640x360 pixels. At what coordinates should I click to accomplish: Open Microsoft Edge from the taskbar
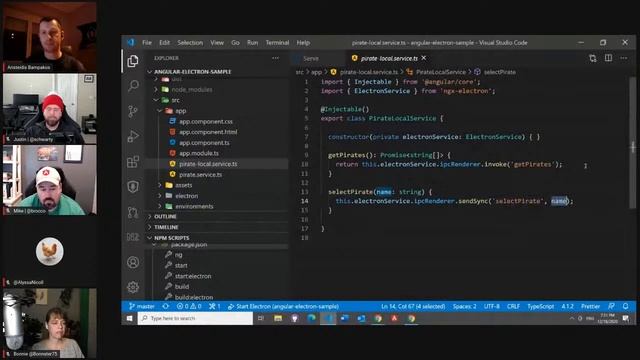[311, 318]
